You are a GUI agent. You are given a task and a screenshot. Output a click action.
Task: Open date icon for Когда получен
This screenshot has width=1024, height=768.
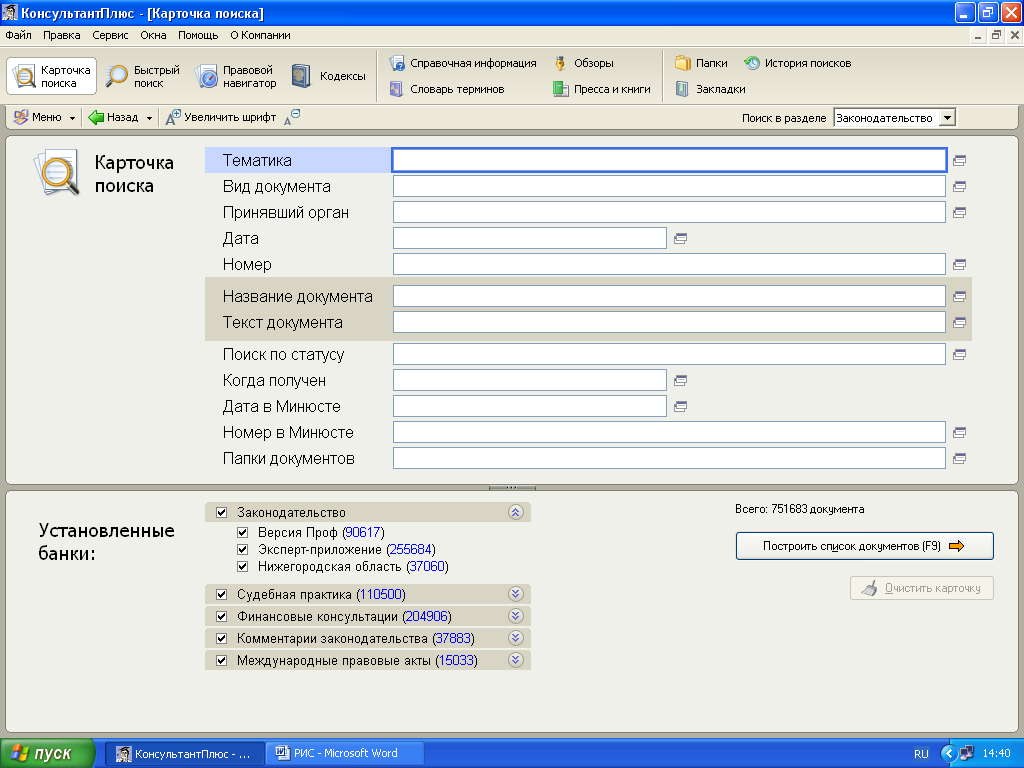[x=680, y=381]
